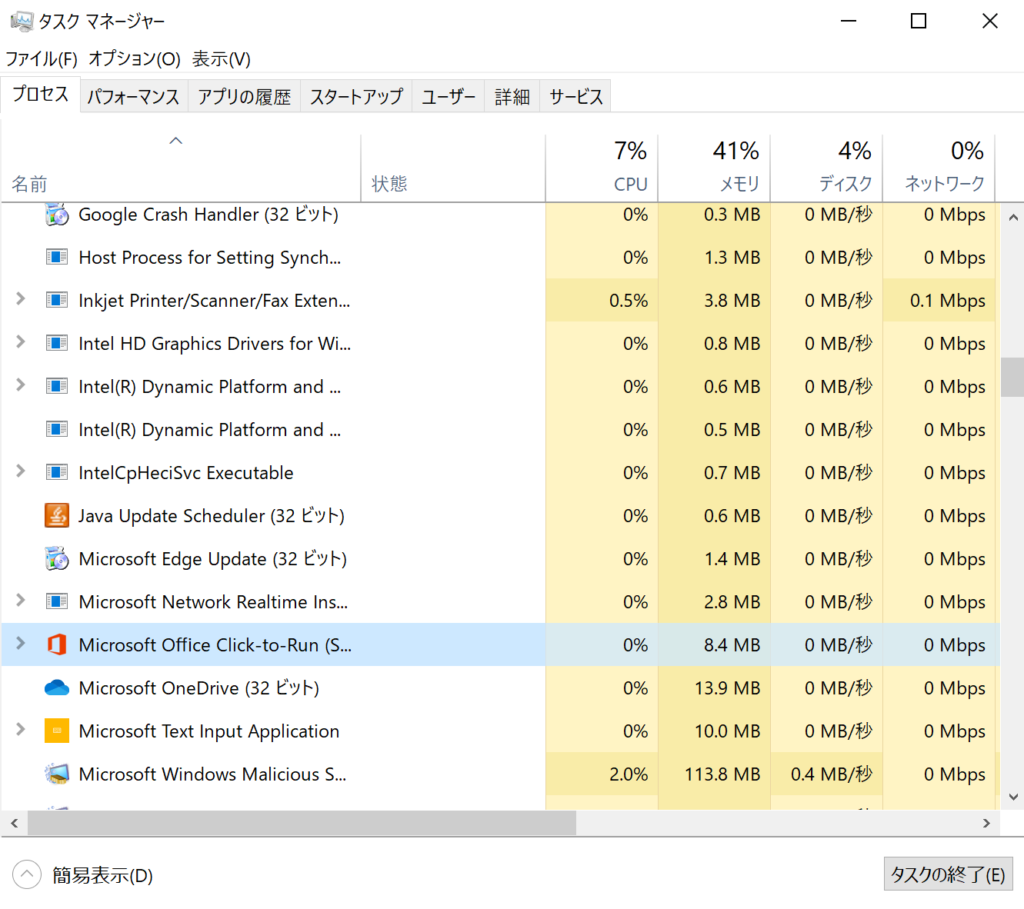Viewport: 1024px width, 909px height.
Task: Select the Microsoft Windows Malicious S... row
Action: click(500, 774)
